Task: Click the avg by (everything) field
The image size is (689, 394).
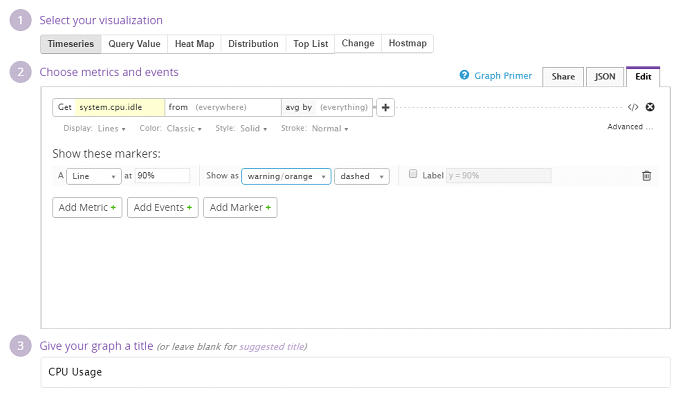Action: tap(327, 107)
